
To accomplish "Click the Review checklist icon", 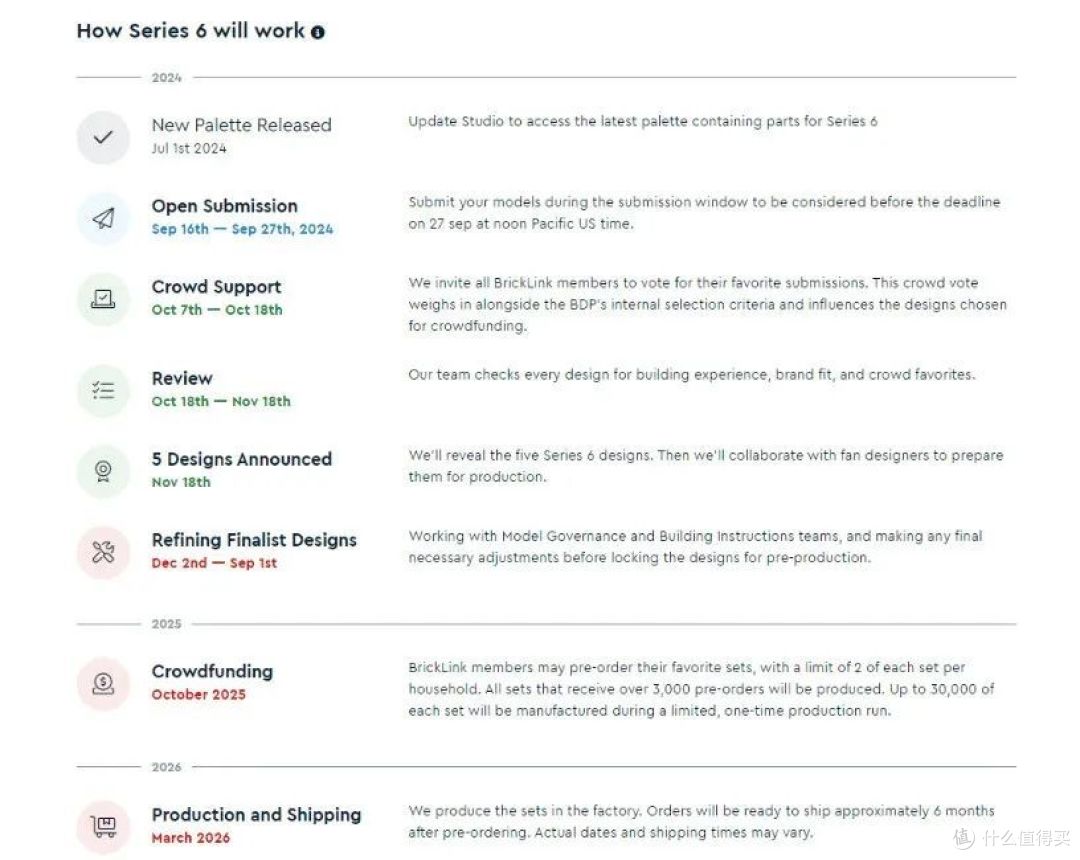I will point(103,390).
